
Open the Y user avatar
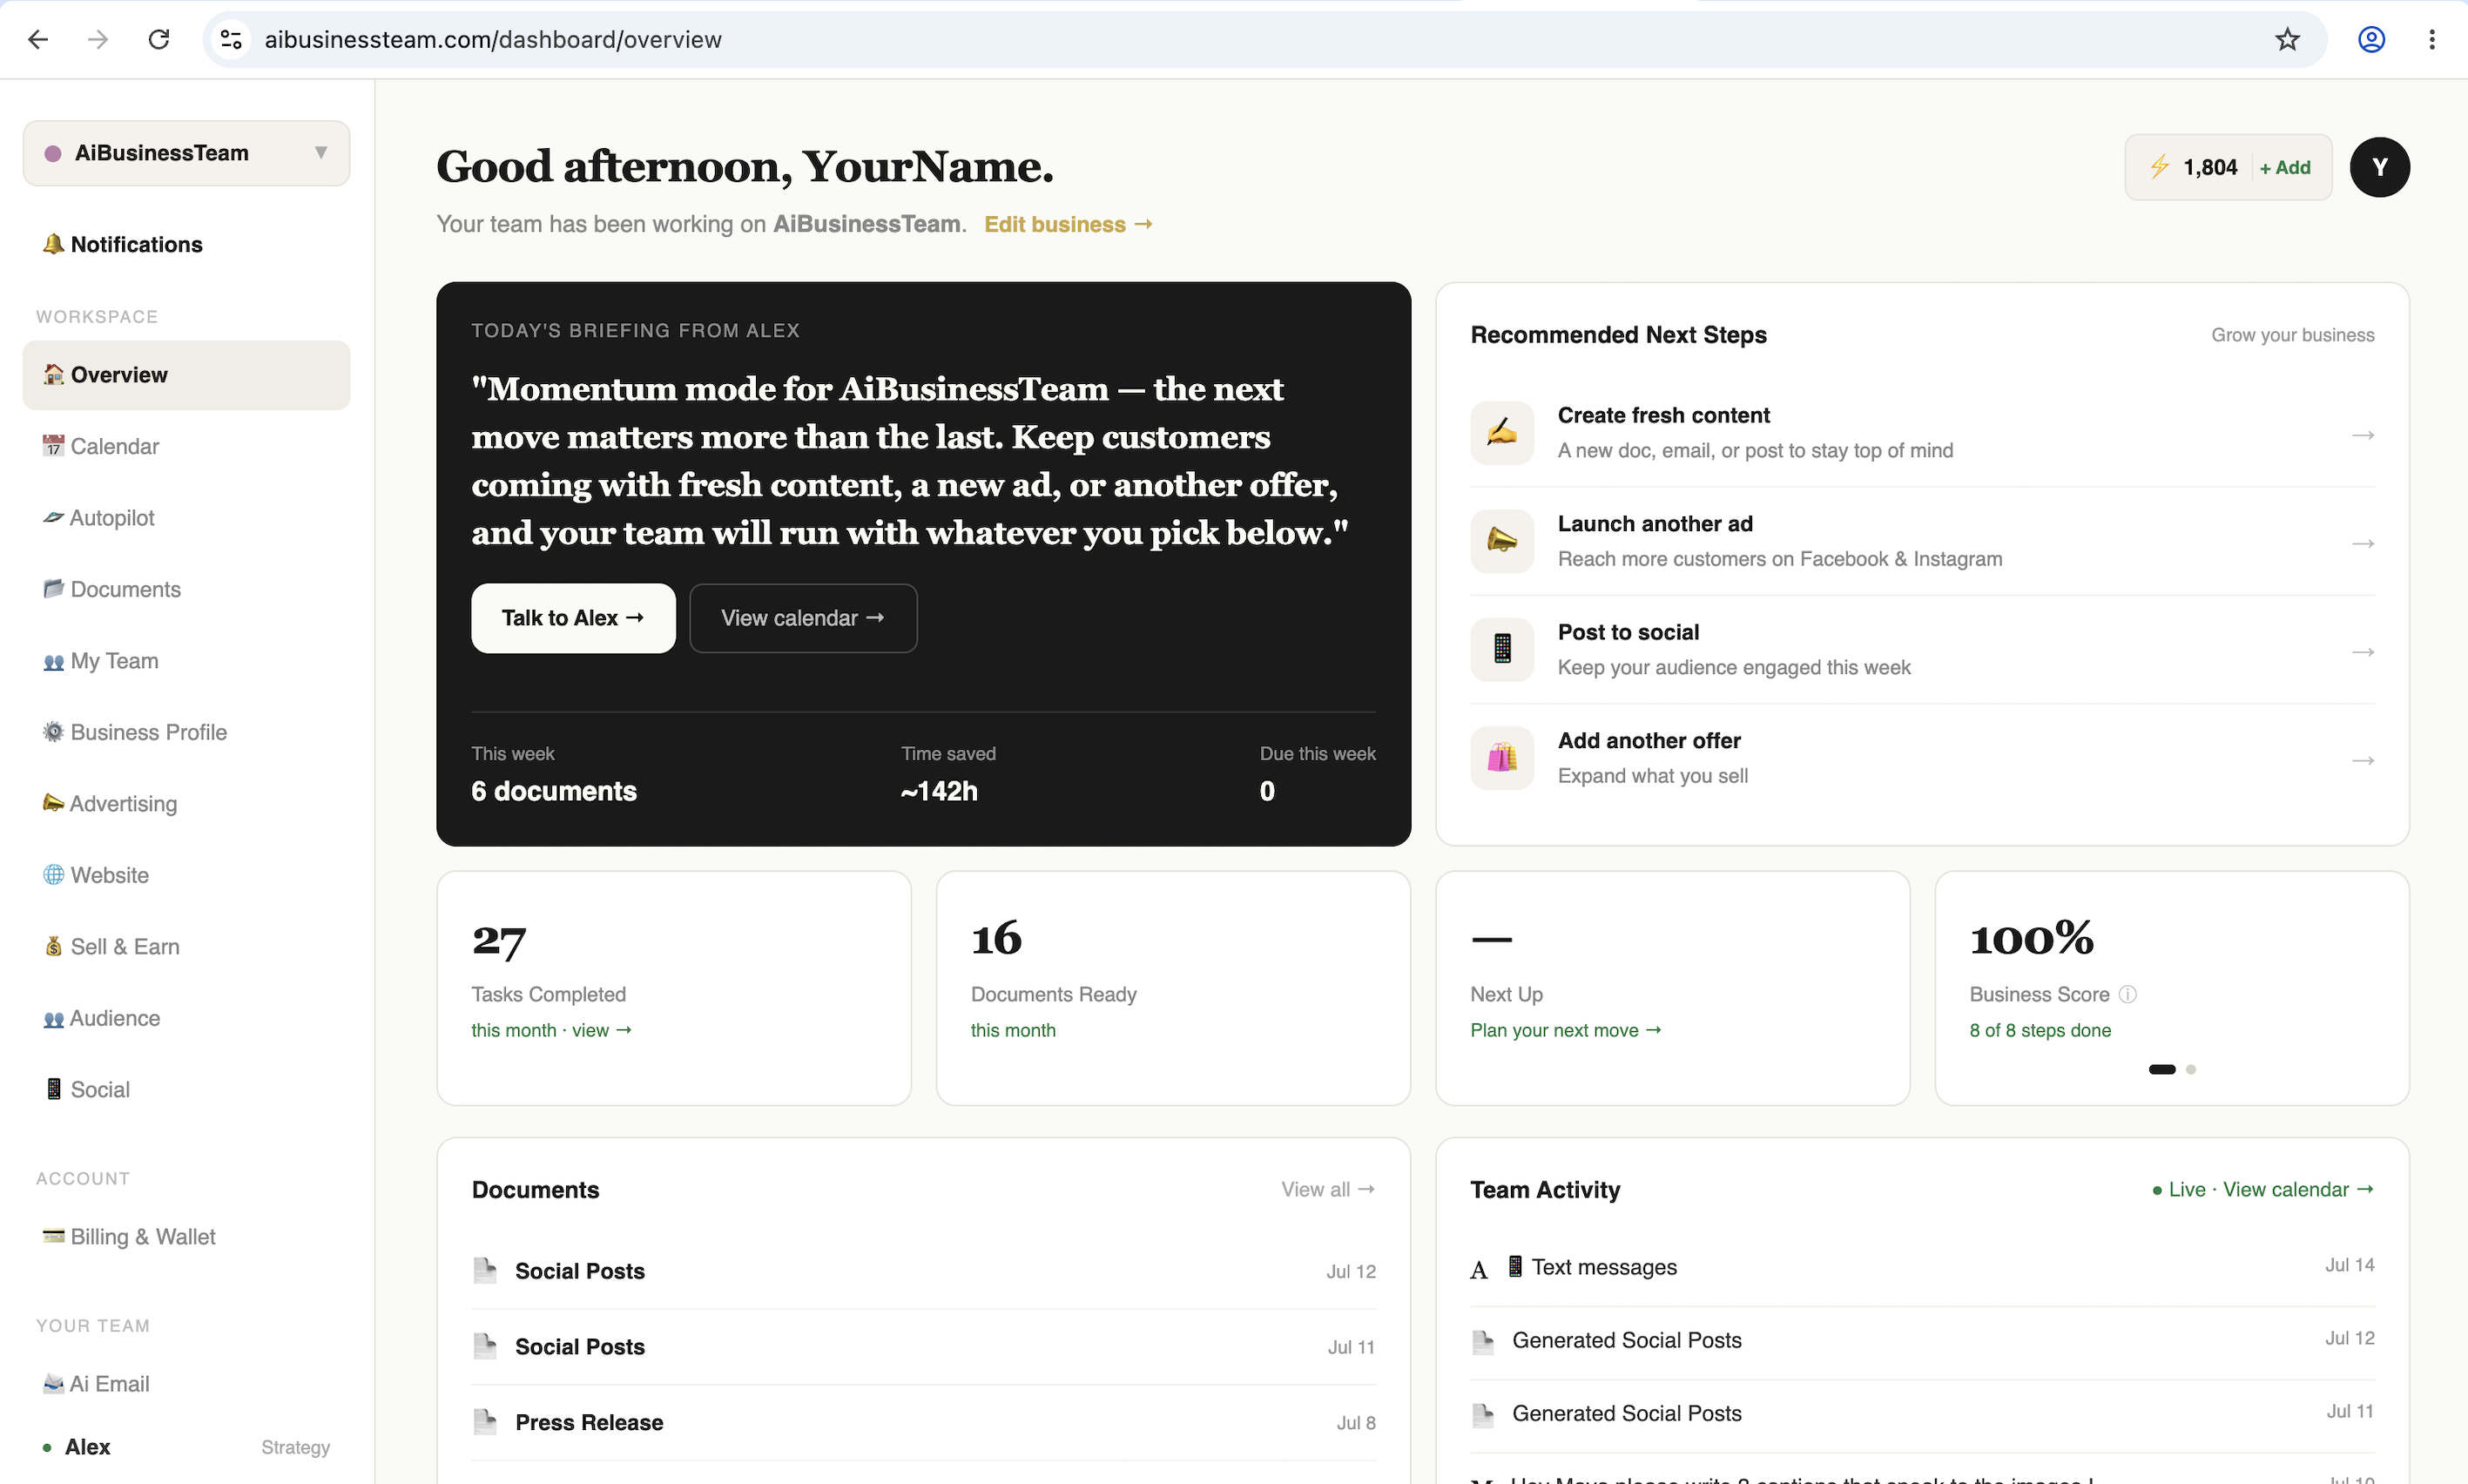coord(2379,167)
